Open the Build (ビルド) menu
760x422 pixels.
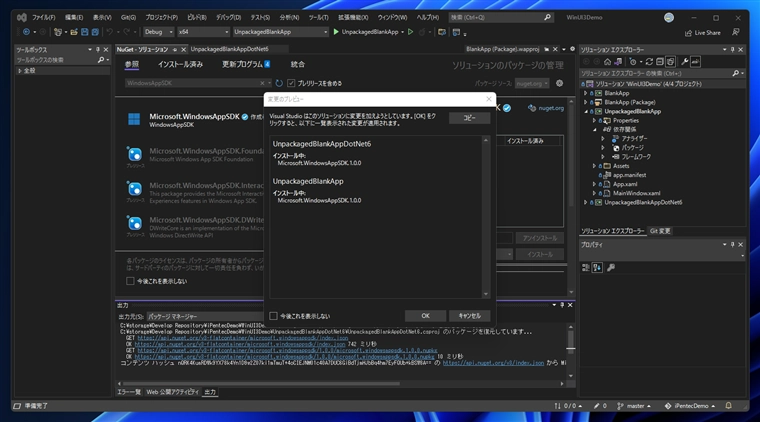[197, 17]
